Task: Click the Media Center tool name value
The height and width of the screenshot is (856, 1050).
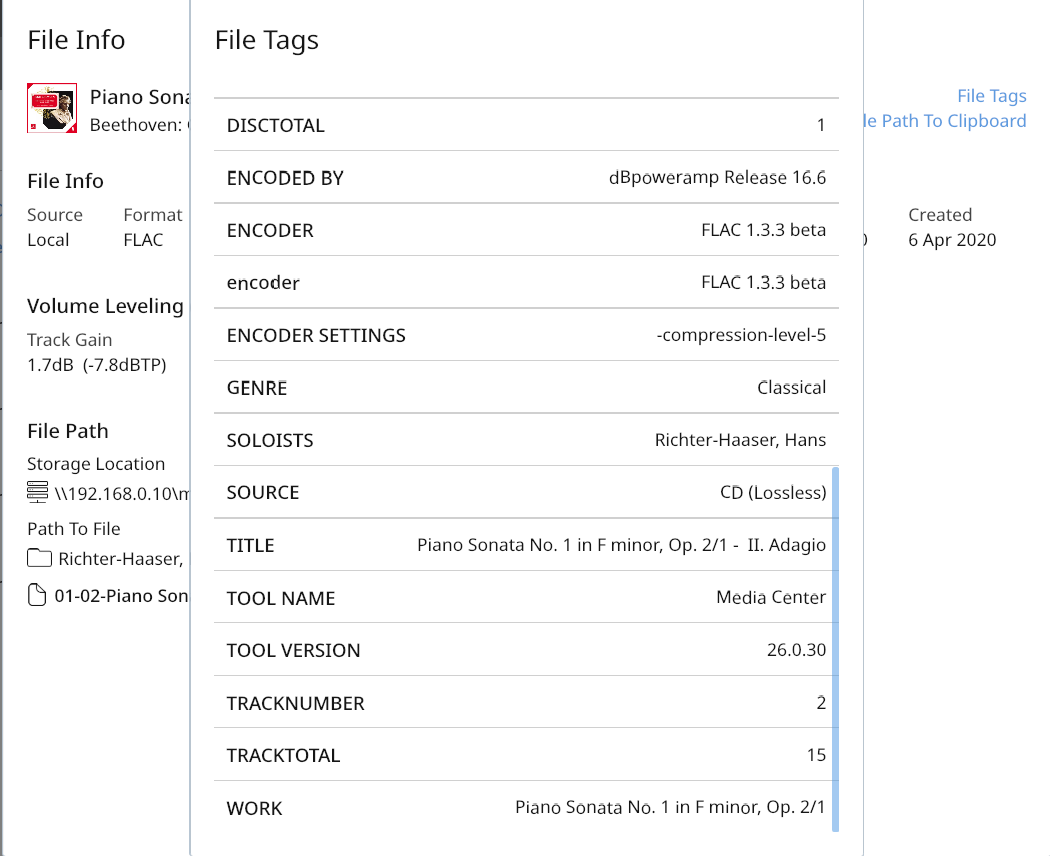Action: (771, 597)
